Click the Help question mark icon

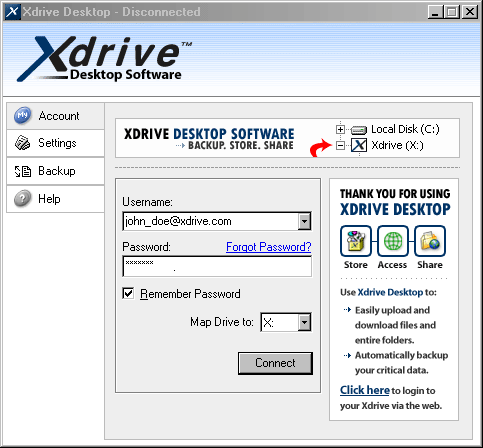click(22, 199)
